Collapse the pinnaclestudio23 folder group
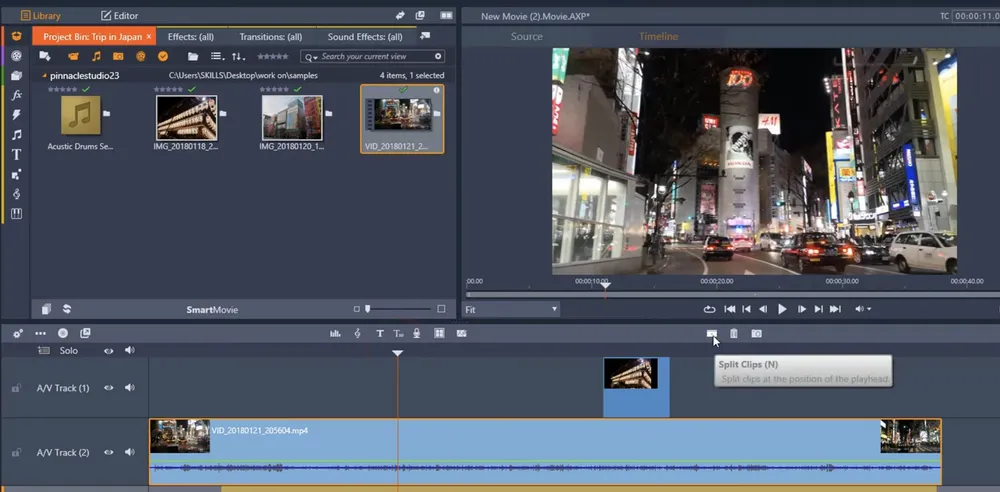Image resolution: width=1000 pixels, height=492 pixels. click(x=45, y=75)
